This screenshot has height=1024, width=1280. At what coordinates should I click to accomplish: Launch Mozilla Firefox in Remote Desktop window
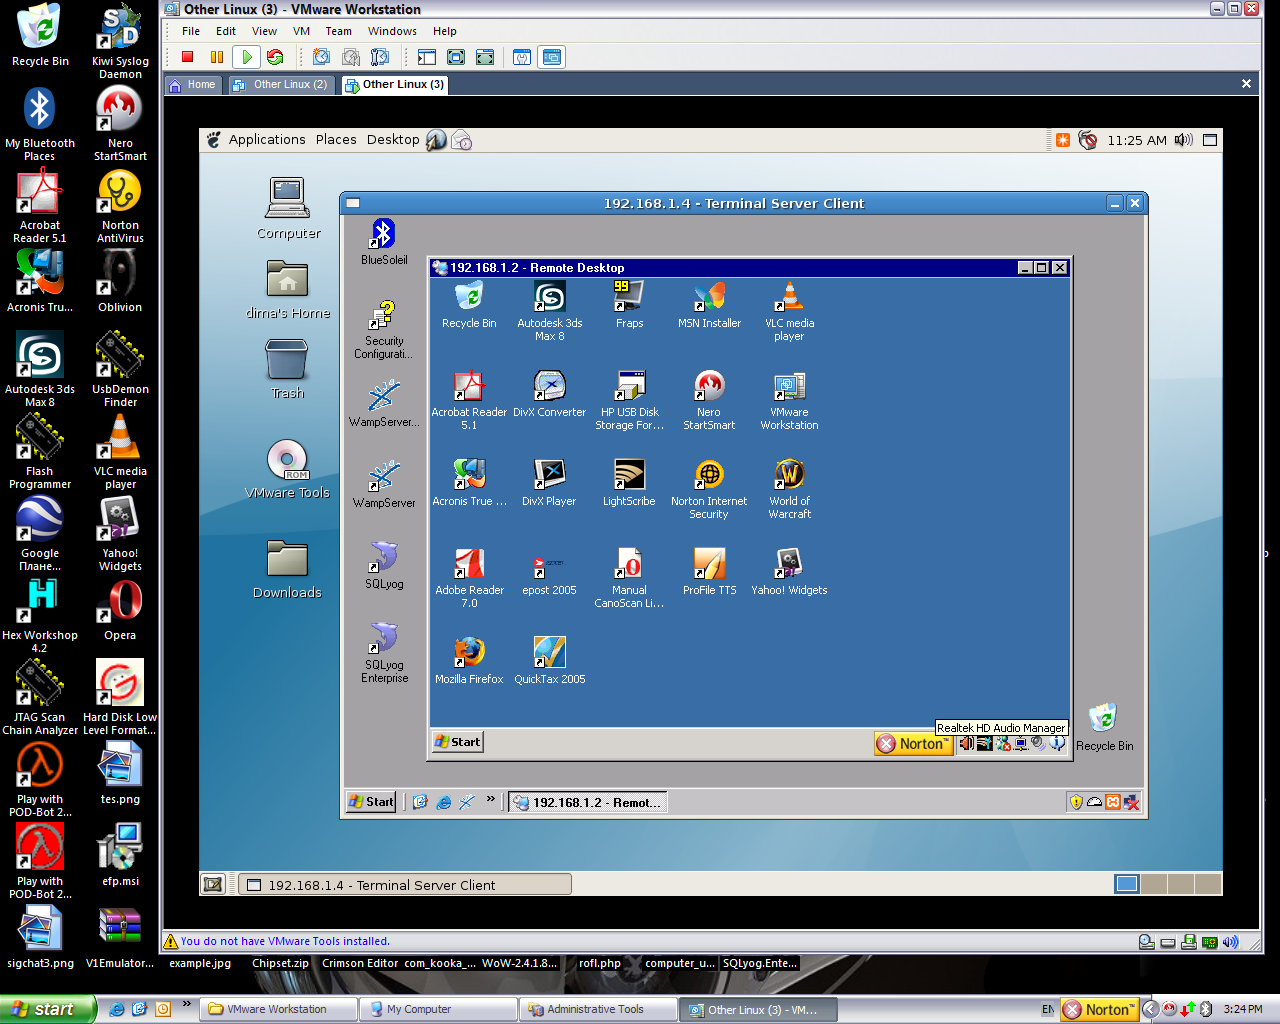click(469, 659)
